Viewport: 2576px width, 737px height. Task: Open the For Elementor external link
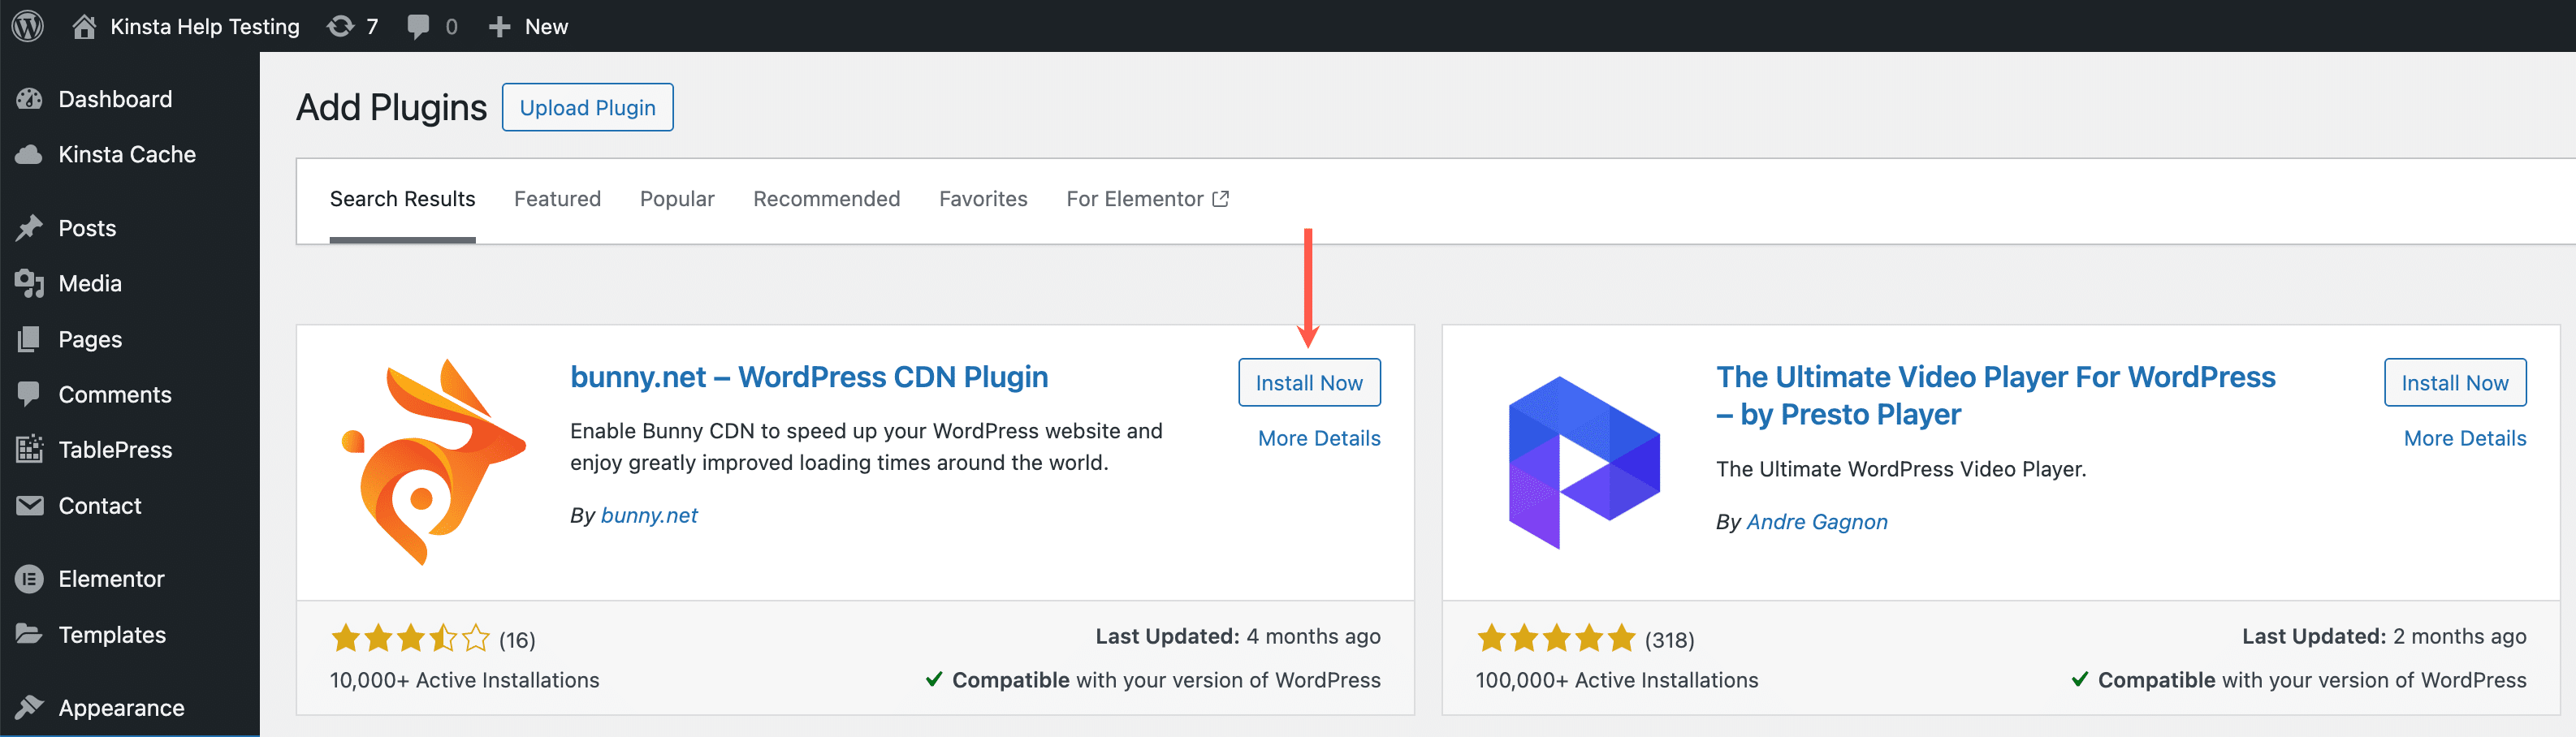(x=1146, y=198)
